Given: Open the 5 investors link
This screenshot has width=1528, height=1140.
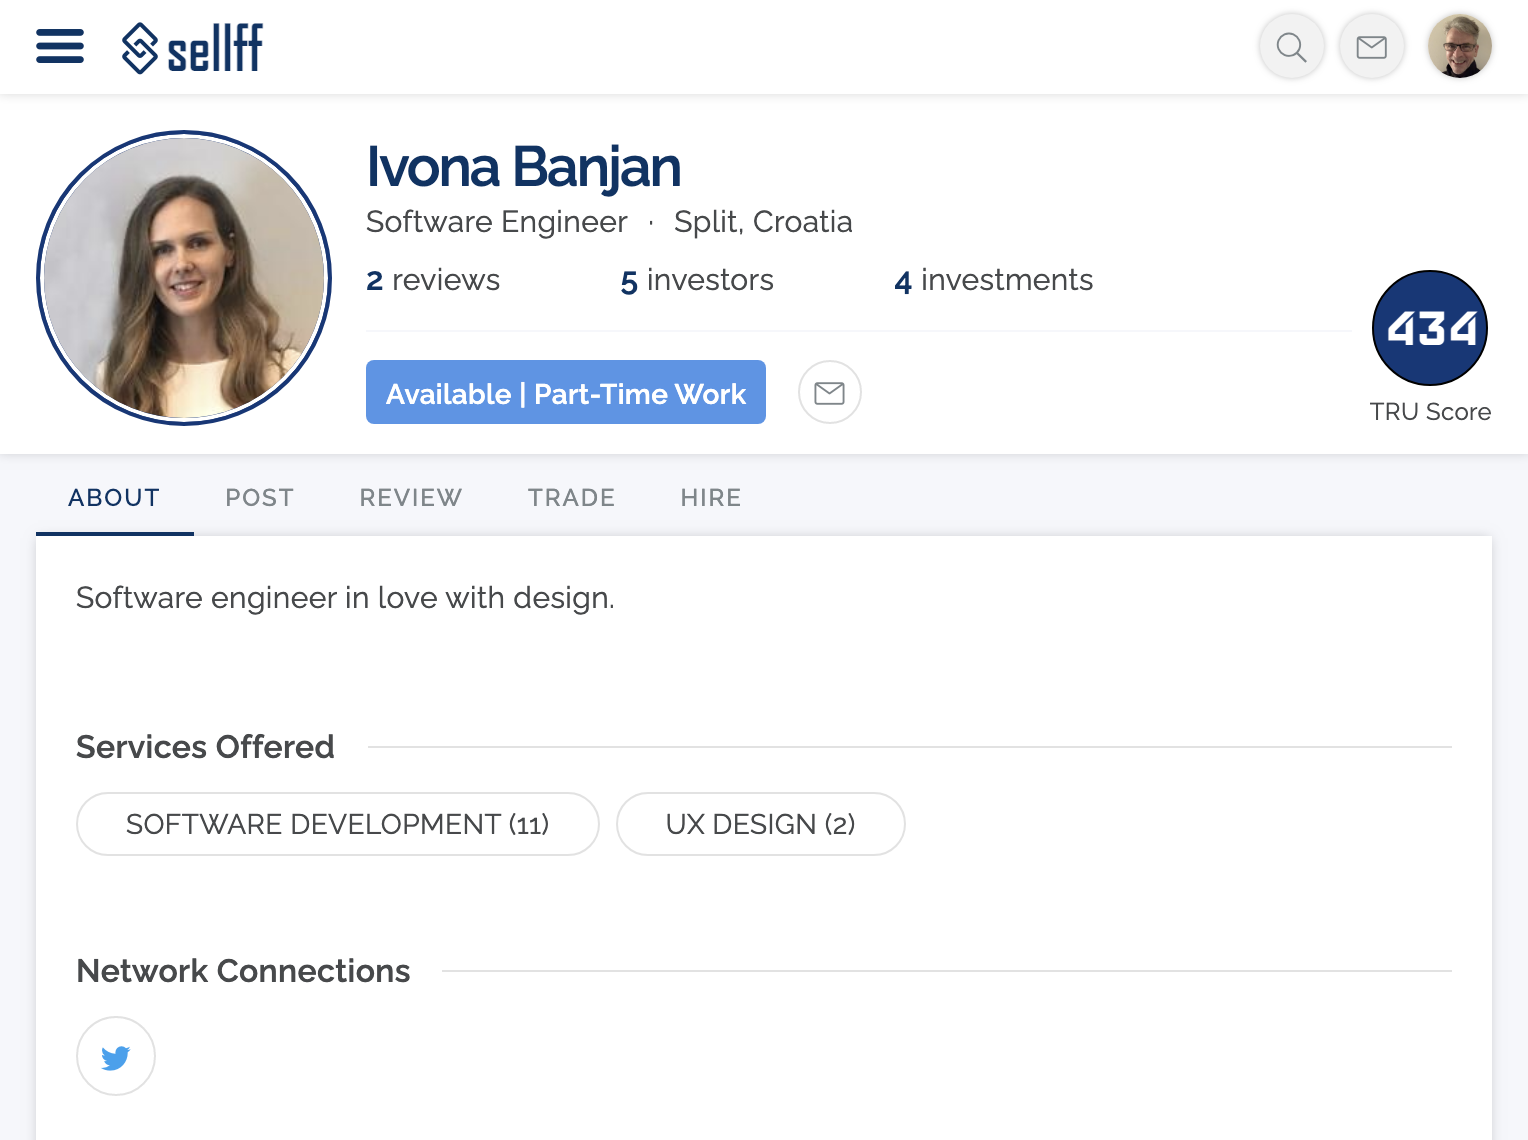Looking at the screenshot, I should point(697,281).
